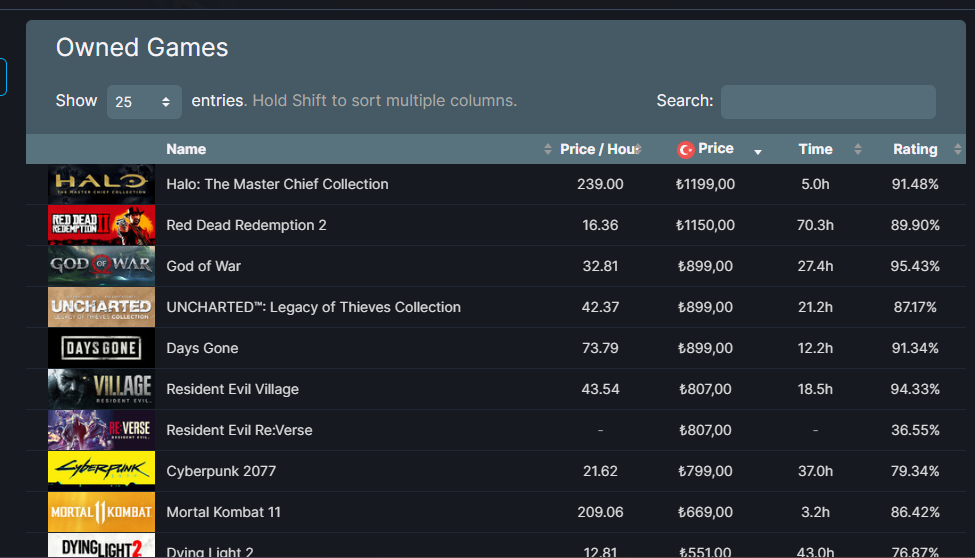Image resolution: width=975 pixels, height=558 pixels.
Task: Click Resident Evil Village game name
Action: pyautogui.click(x=233, y=389)
